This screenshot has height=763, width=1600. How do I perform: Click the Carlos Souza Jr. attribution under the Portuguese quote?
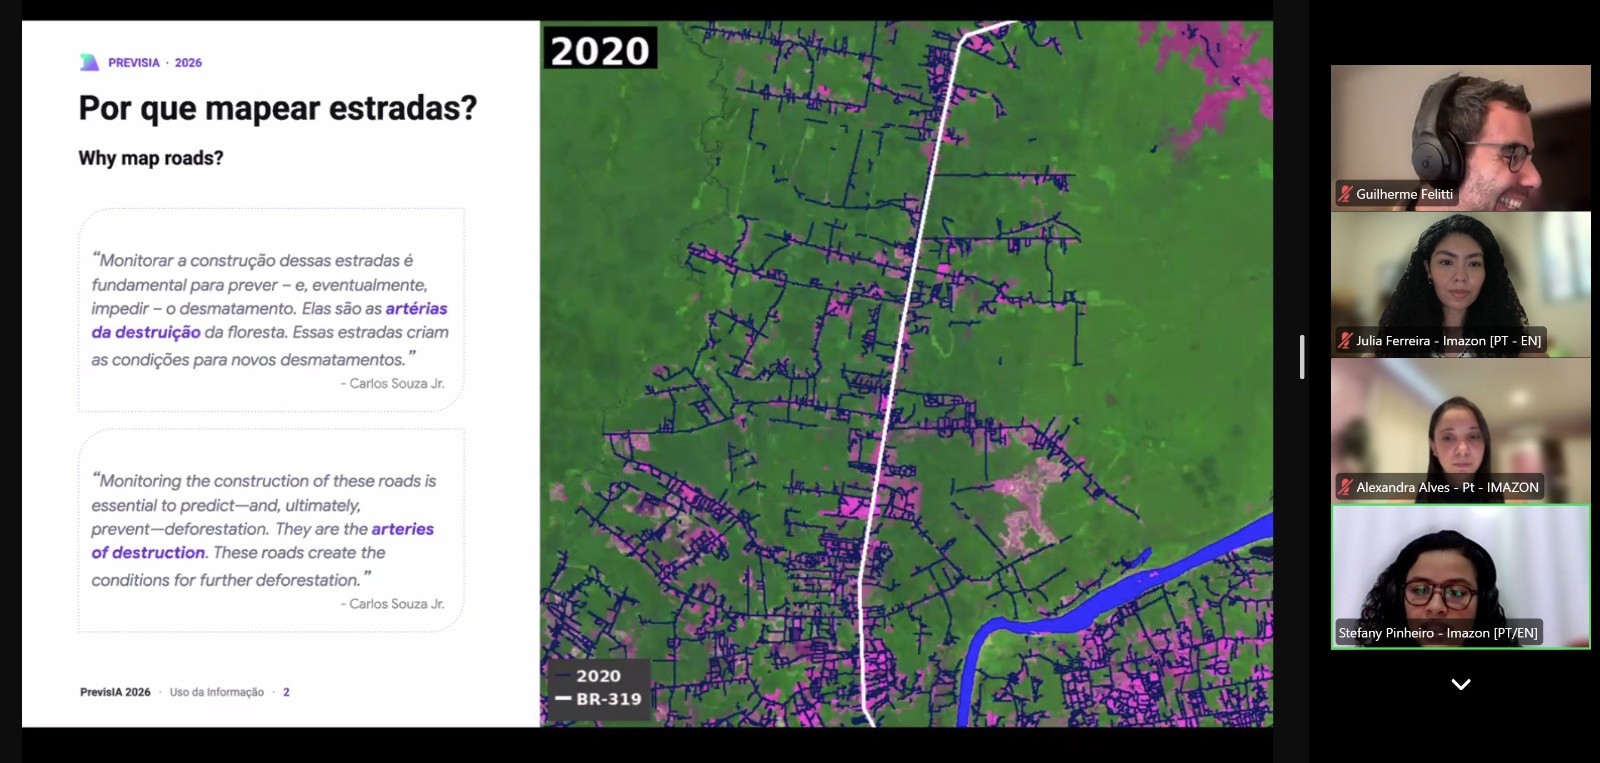click(x=392, y=384)
